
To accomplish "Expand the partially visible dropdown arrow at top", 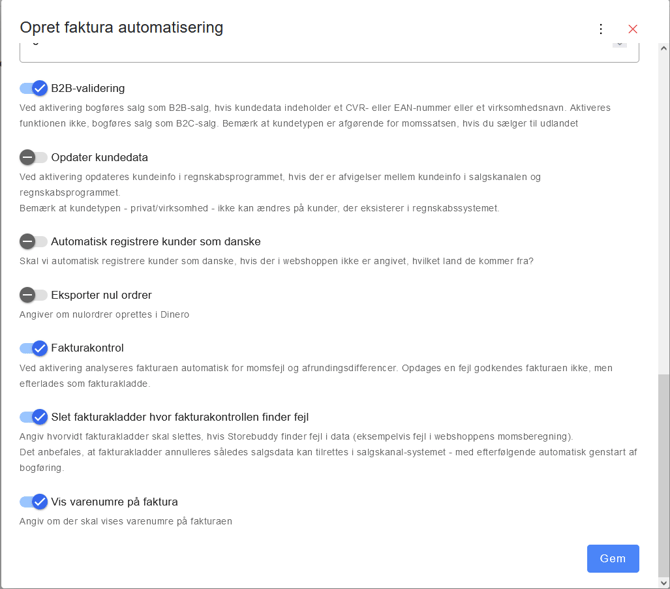I will tap(620, 44).
